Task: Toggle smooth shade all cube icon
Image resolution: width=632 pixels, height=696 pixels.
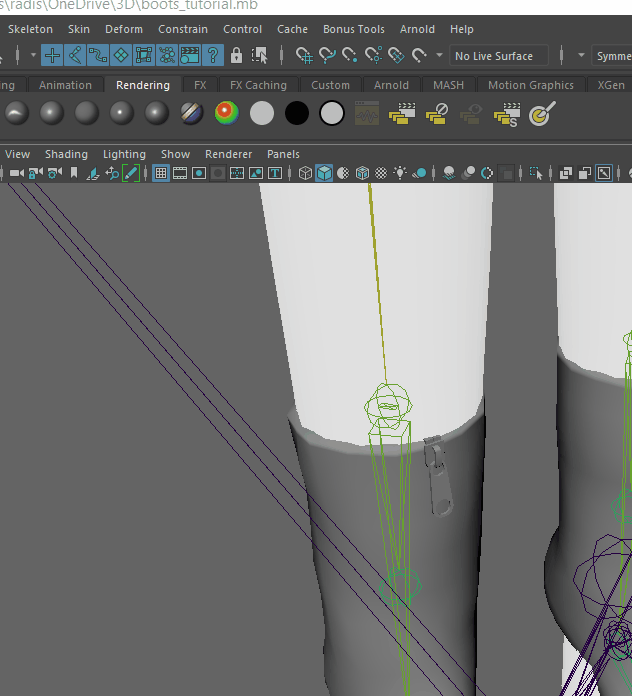Action: point(324,173)
